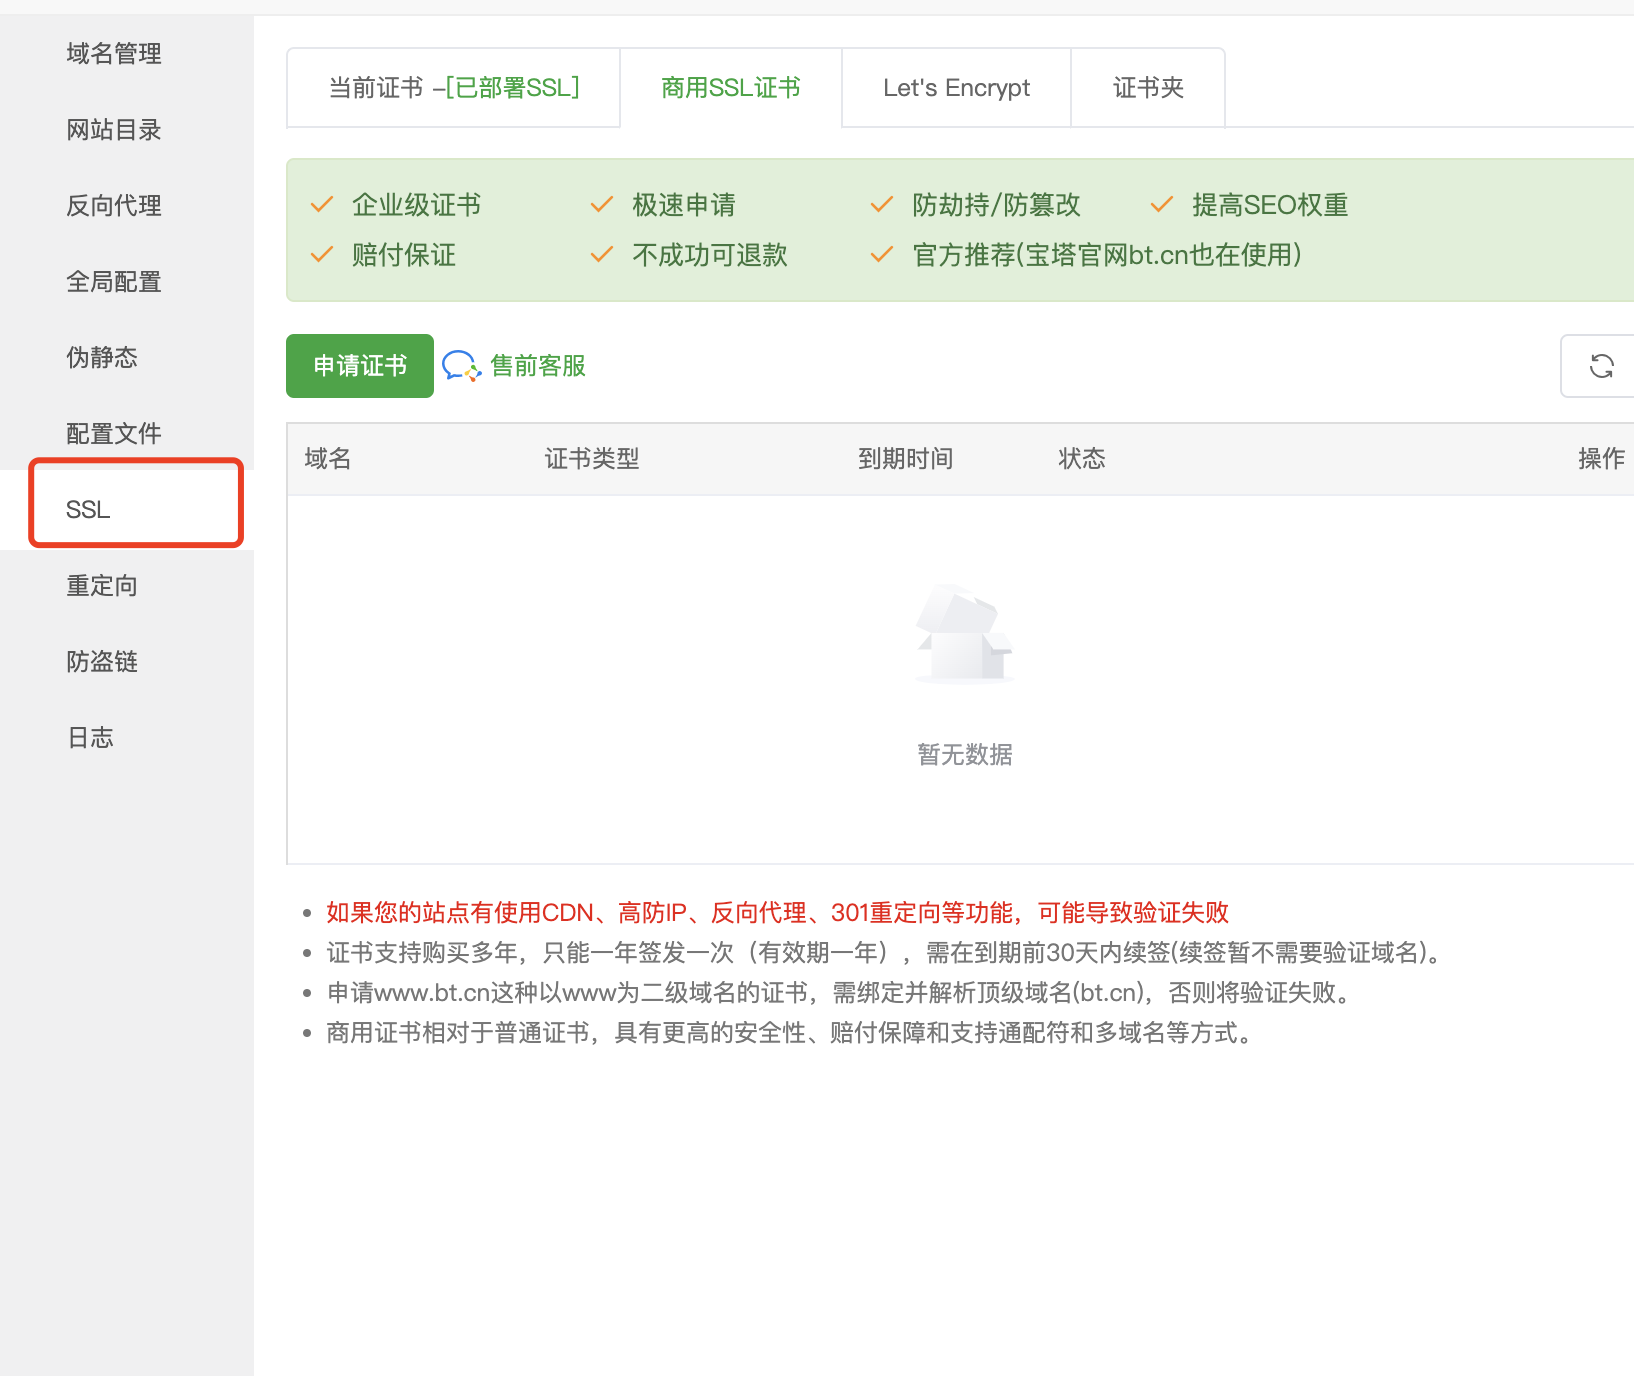The image size is (1634, 1376).
Task: Click the empty box no-data illustration
Action: point(964,634)
